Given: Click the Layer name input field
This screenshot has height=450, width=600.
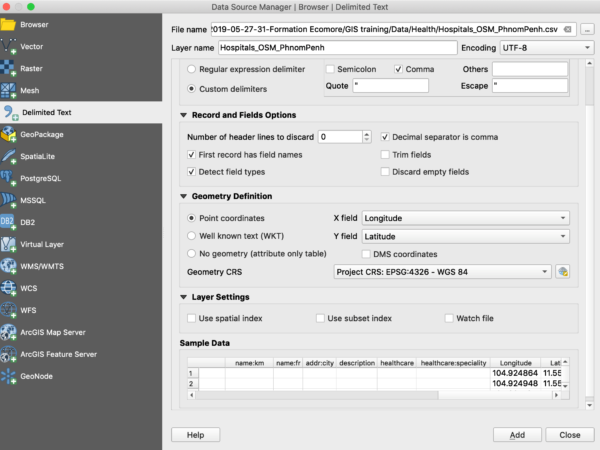Looking at the screenshot, I should 338,48.
